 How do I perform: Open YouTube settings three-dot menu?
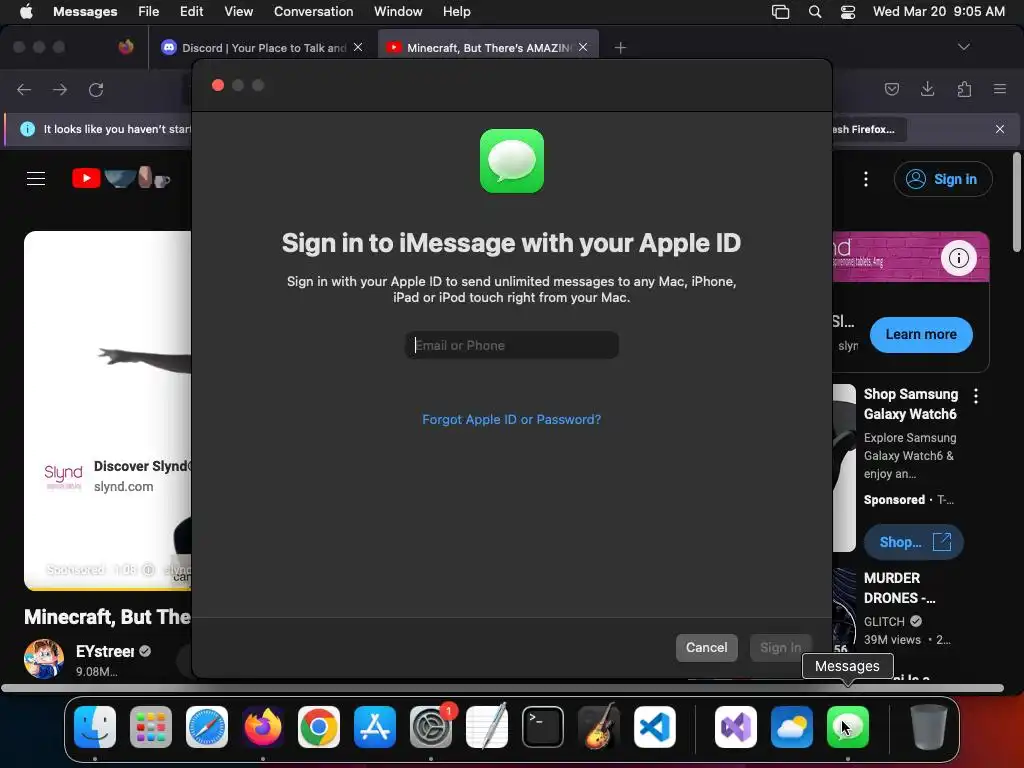tap(866, 179)
